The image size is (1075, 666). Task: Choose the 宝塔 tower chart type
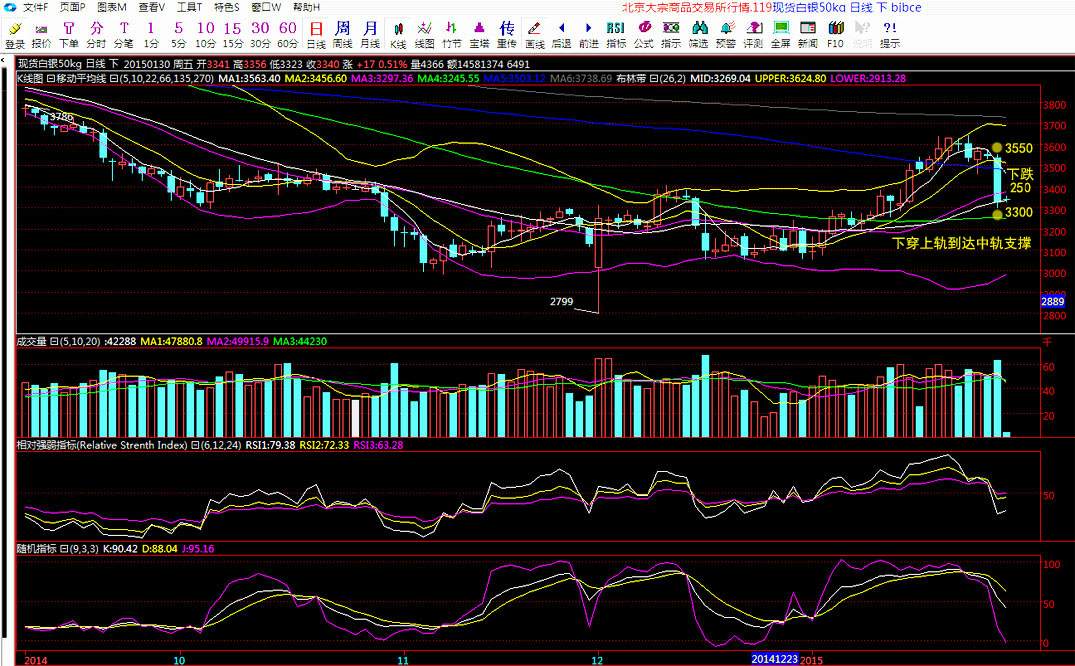pos(479,34)
